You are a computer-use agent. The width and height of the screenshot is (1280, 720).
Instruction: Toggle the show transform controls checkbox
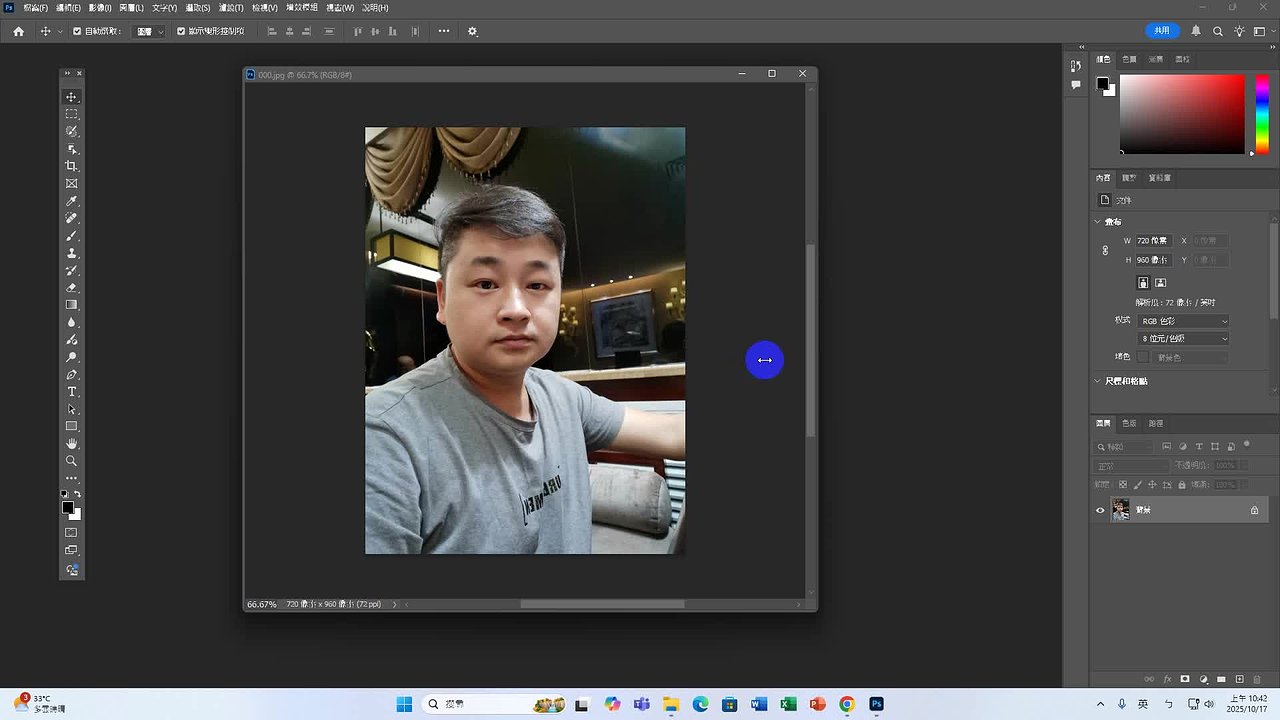(181, 31)
